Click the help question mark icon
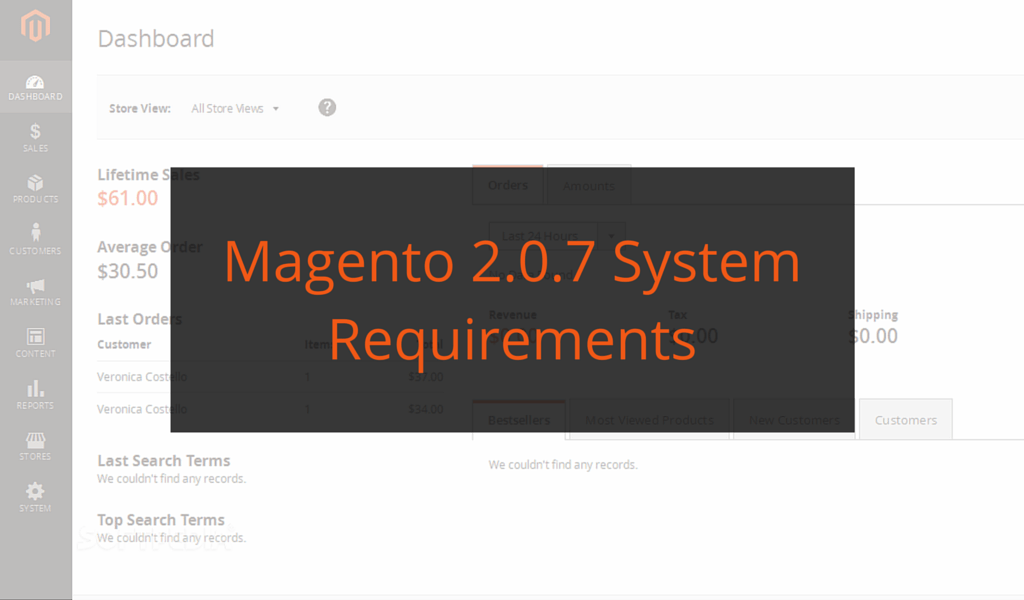Viewport: 1024px width, 600px height. [327, 108]
